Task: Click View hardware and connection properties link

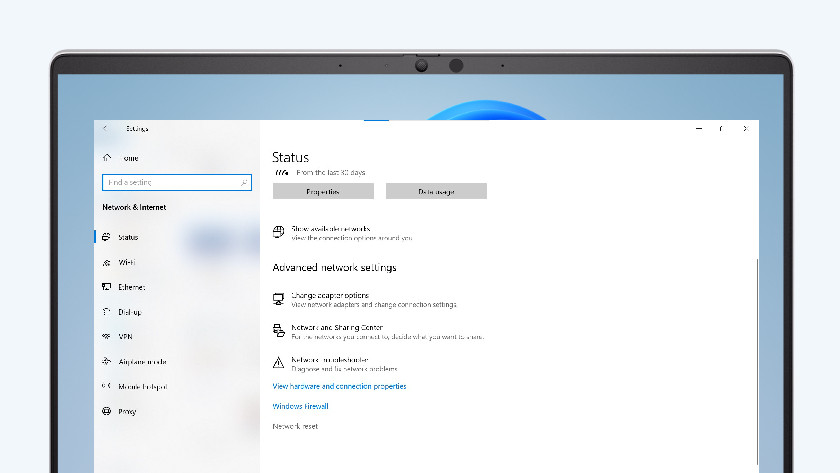Action: point(339,386)
